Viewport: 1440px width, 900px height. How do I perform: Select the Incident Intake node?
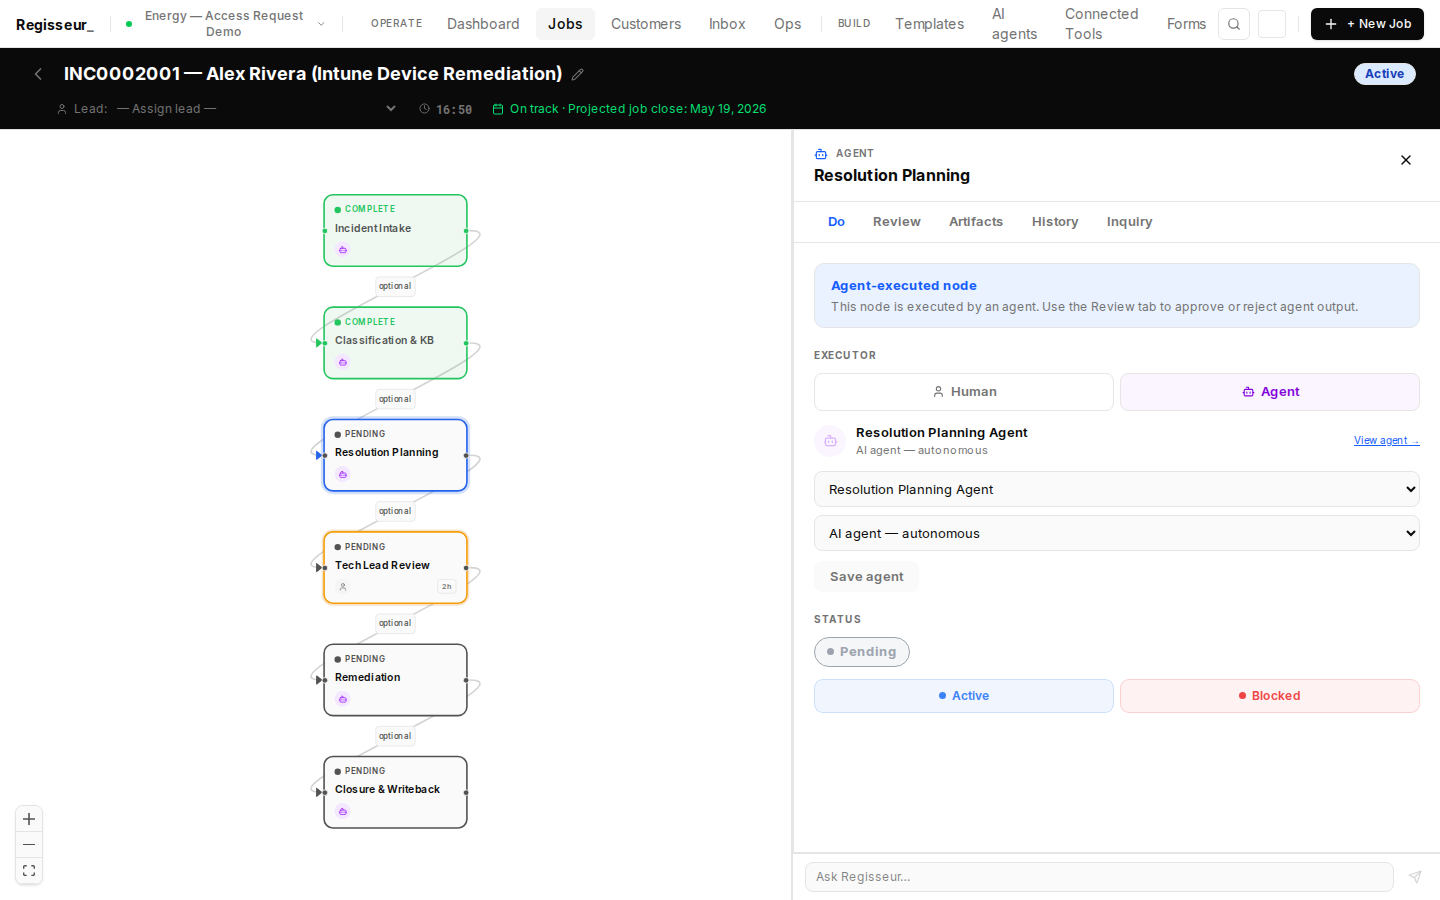pos(395,230)
